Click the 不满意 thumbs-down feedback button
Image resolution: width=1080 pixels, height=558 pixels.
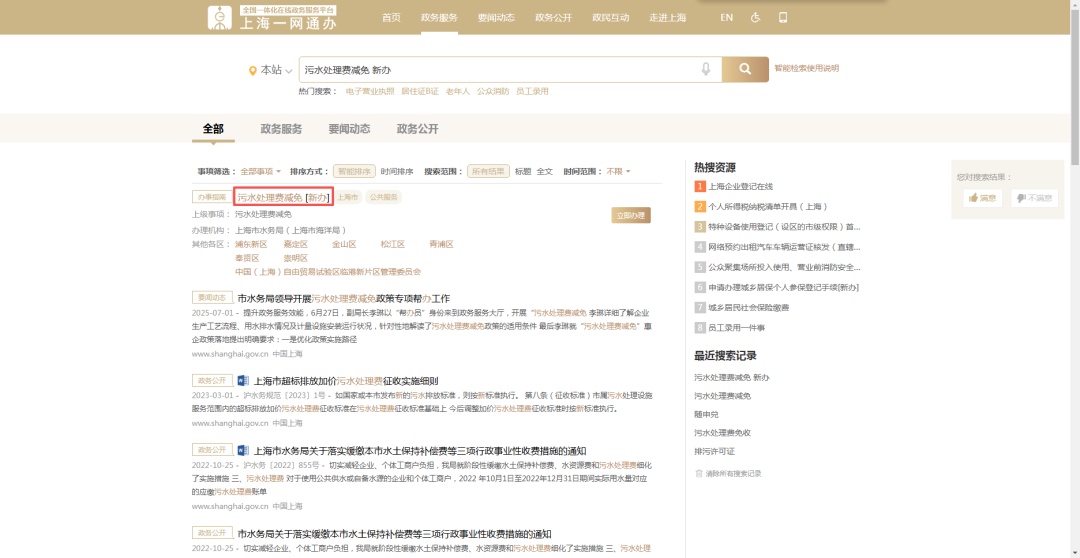click(1034, 198)
